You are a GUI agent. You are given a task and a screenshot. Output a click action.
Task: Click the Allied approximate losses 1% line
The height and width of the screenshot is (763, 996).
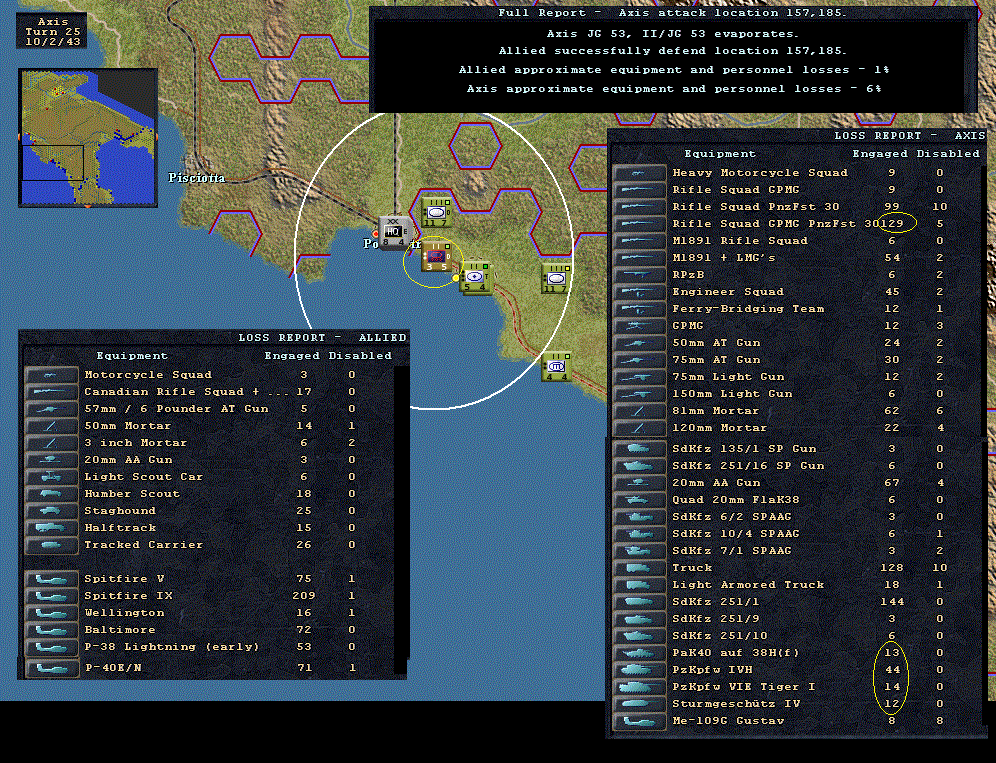coord(674,70)
